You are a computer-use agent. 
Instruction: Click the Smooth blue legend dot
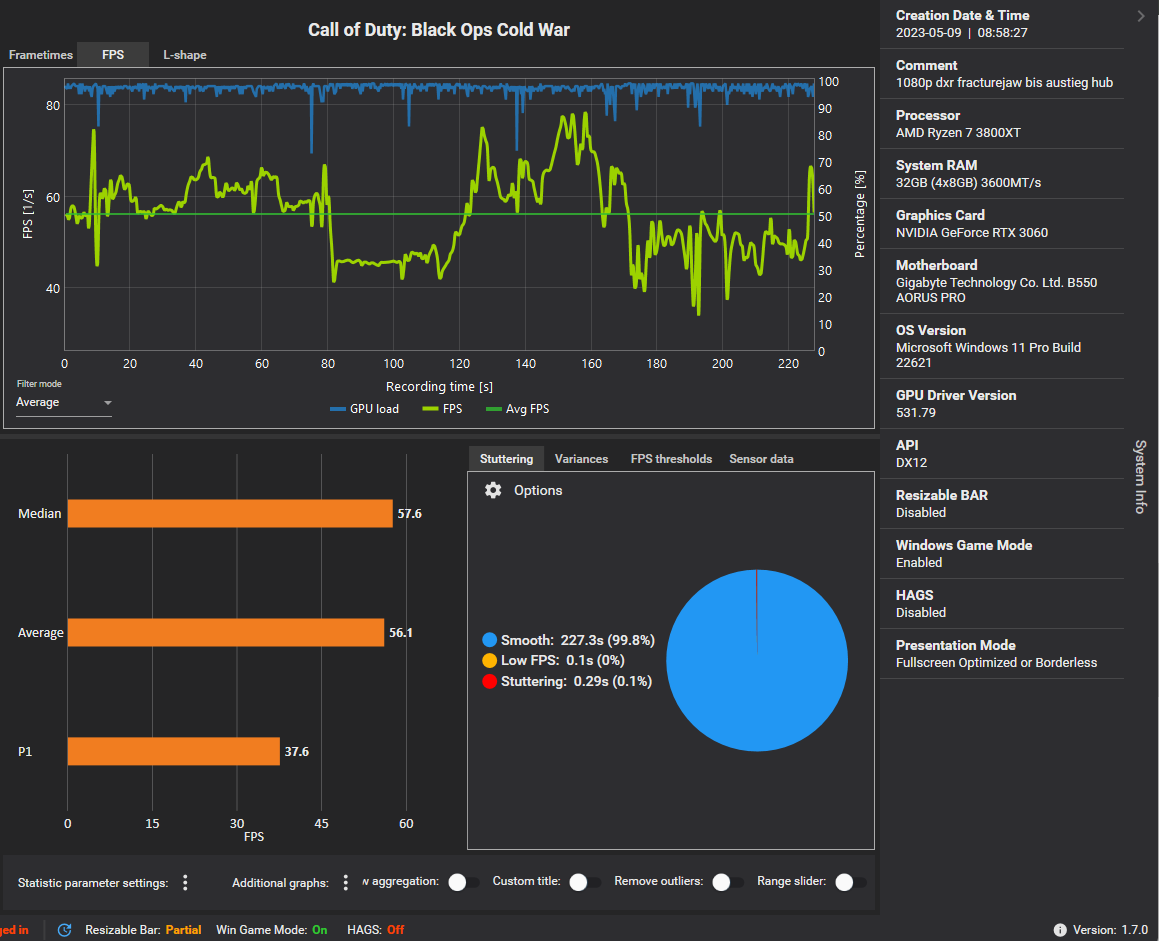click(x=489, y=640)
